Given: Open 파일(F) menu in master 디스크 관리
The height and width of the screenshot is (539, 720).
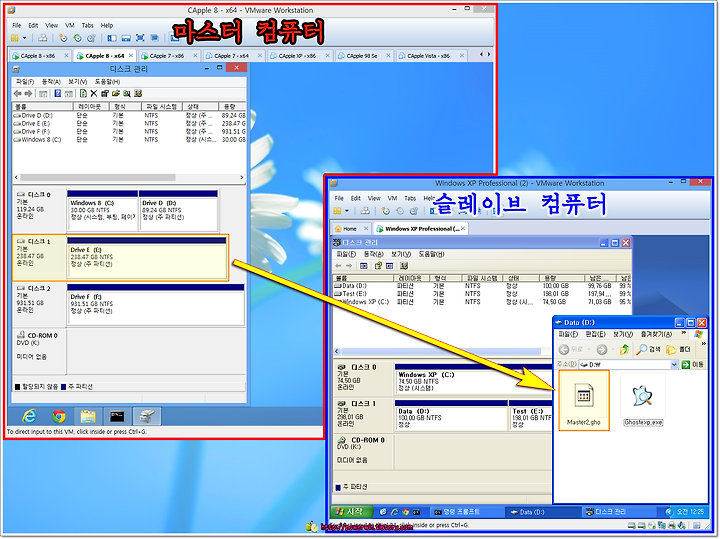Looking at the screenshot, I should [25, 82].
